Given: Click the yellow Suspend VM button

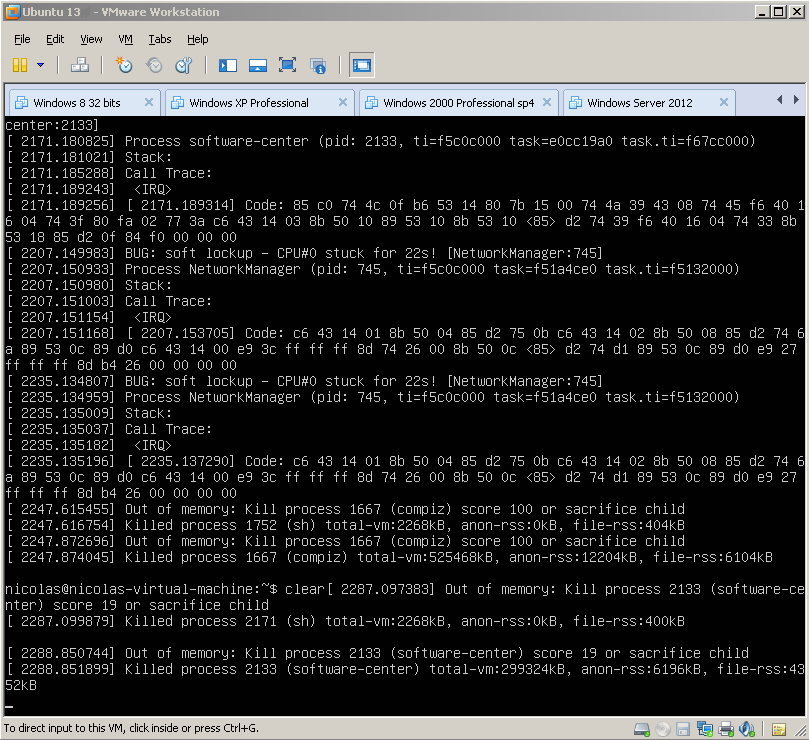Looking at the screenshot, I should coord(20,65).
